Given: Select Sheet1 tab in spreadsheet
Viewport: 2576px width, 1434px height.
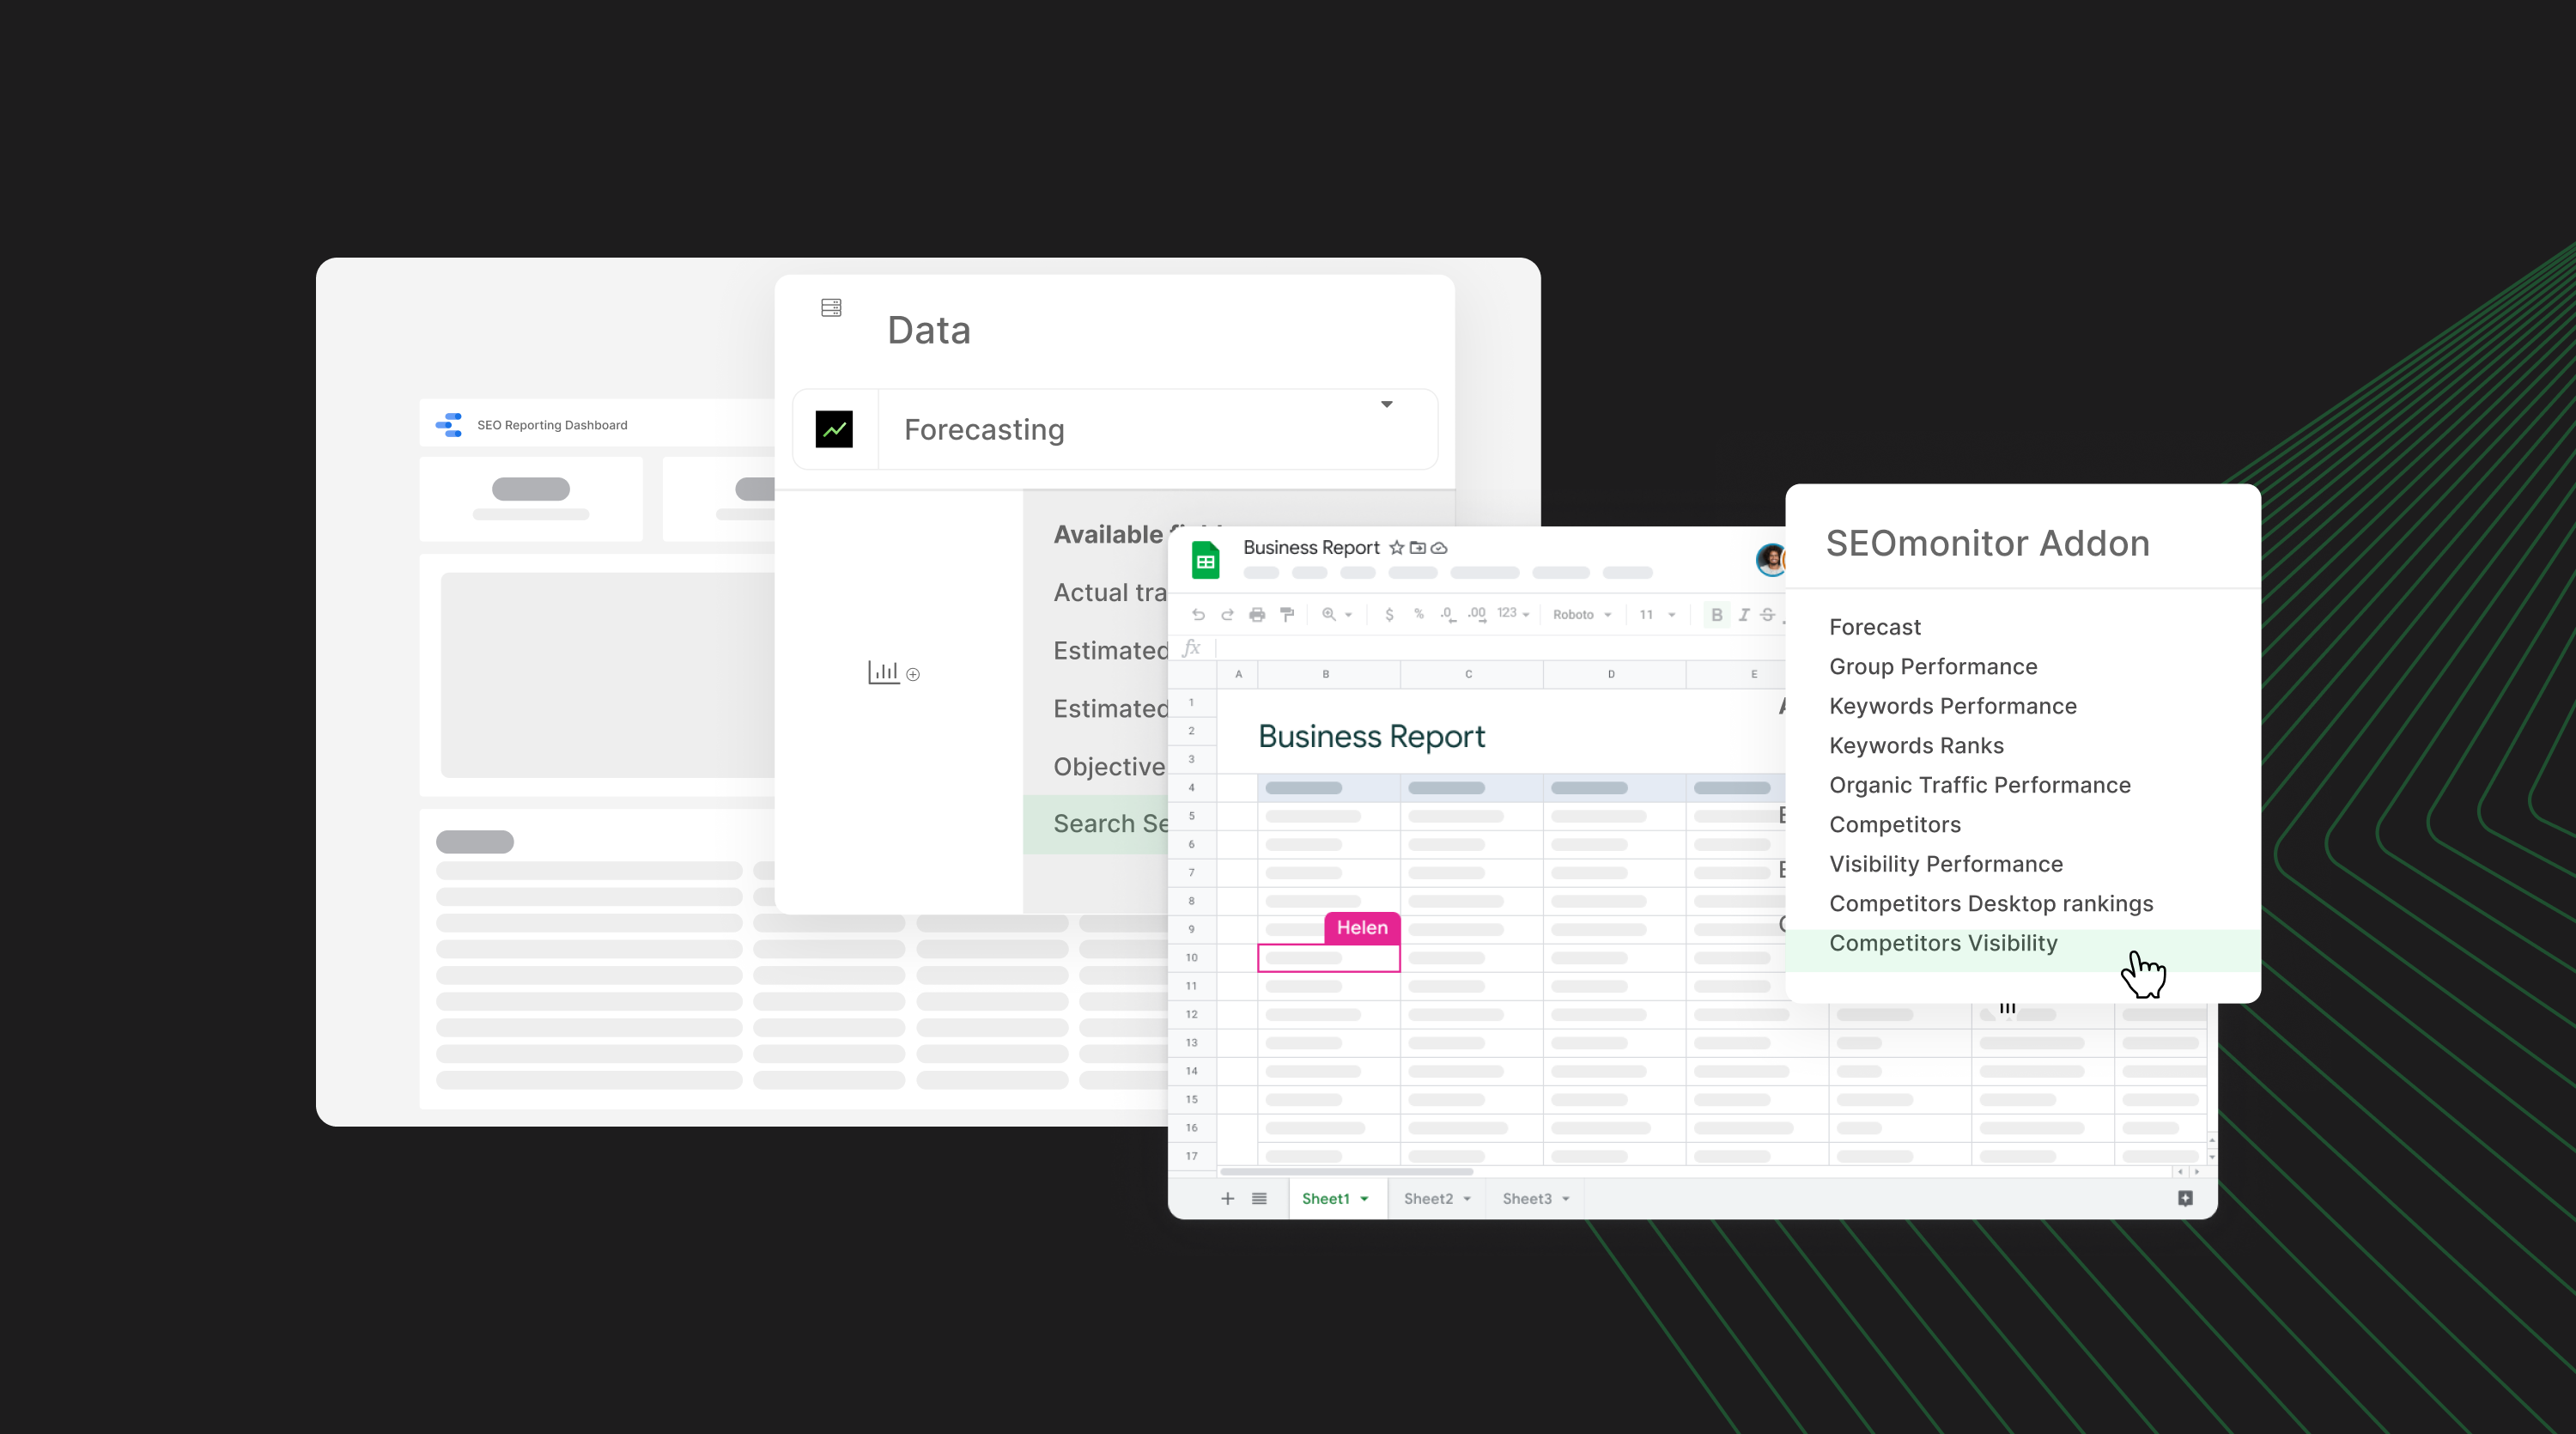Looking at the screenshot, I should pos(1327,1199).
